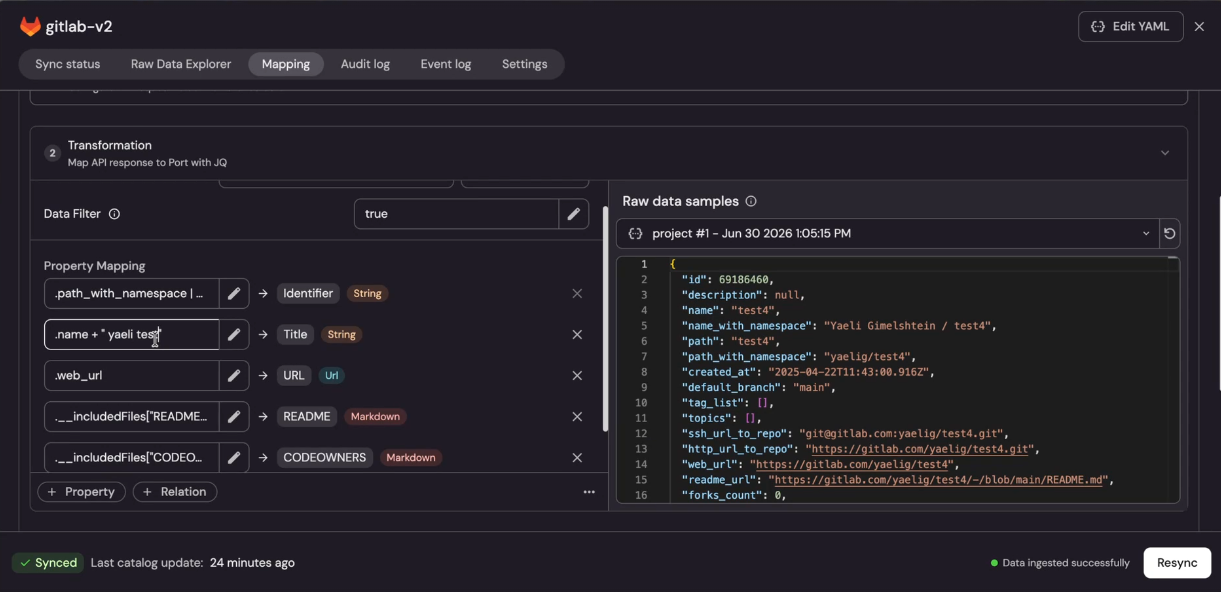Close the gitlab-v2 integration panel
1221x592 pixels.
point(1199,27)
